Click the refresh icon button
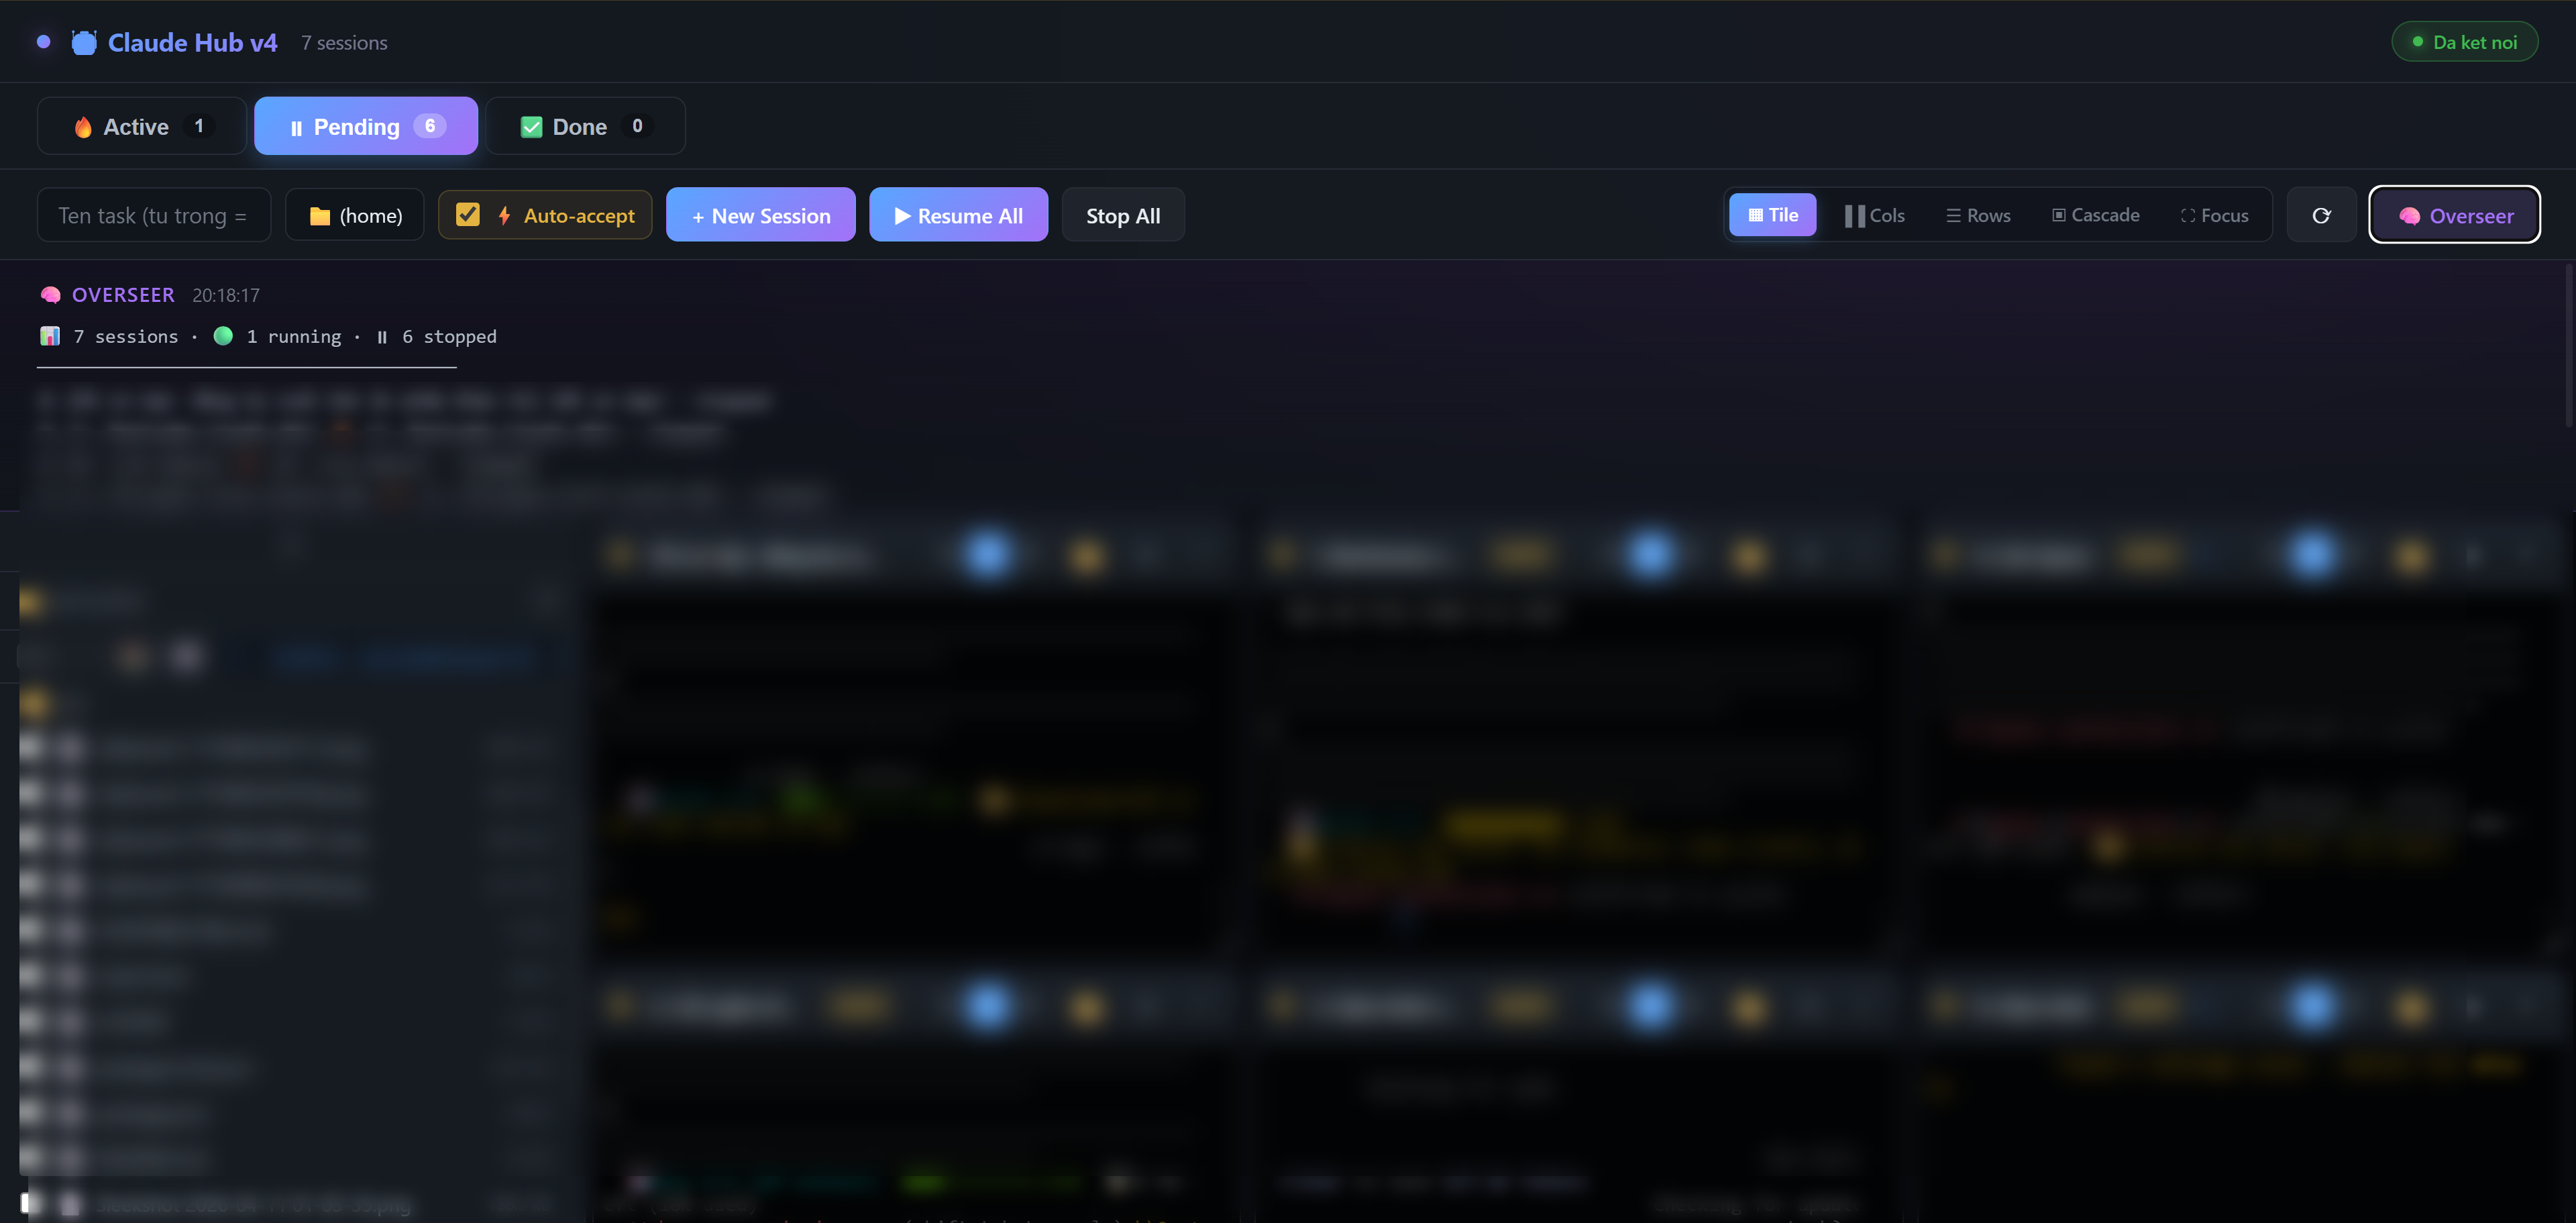 pos(2321,216)
